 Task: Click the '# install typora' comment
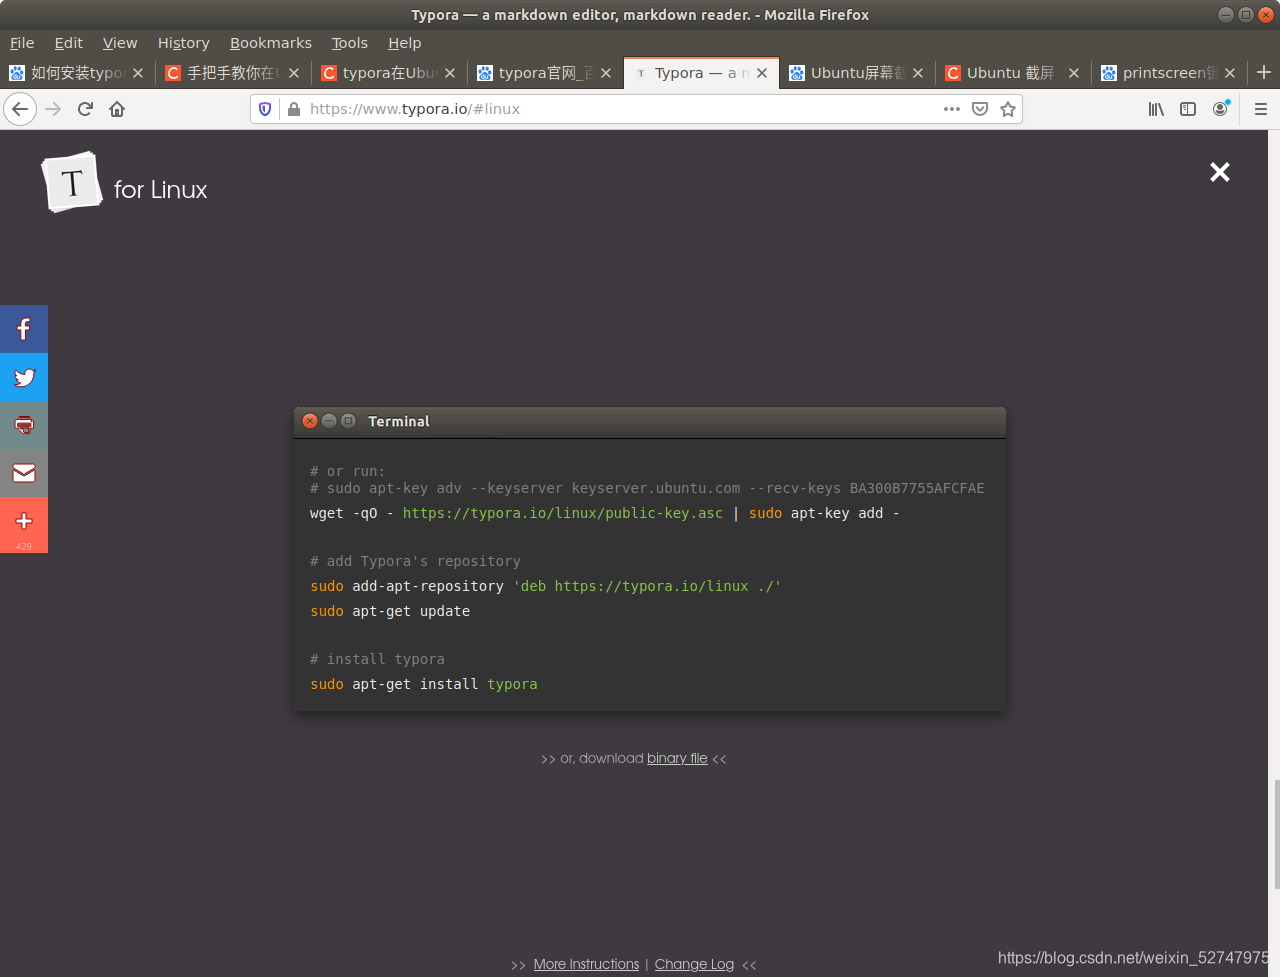coord(377,659)
